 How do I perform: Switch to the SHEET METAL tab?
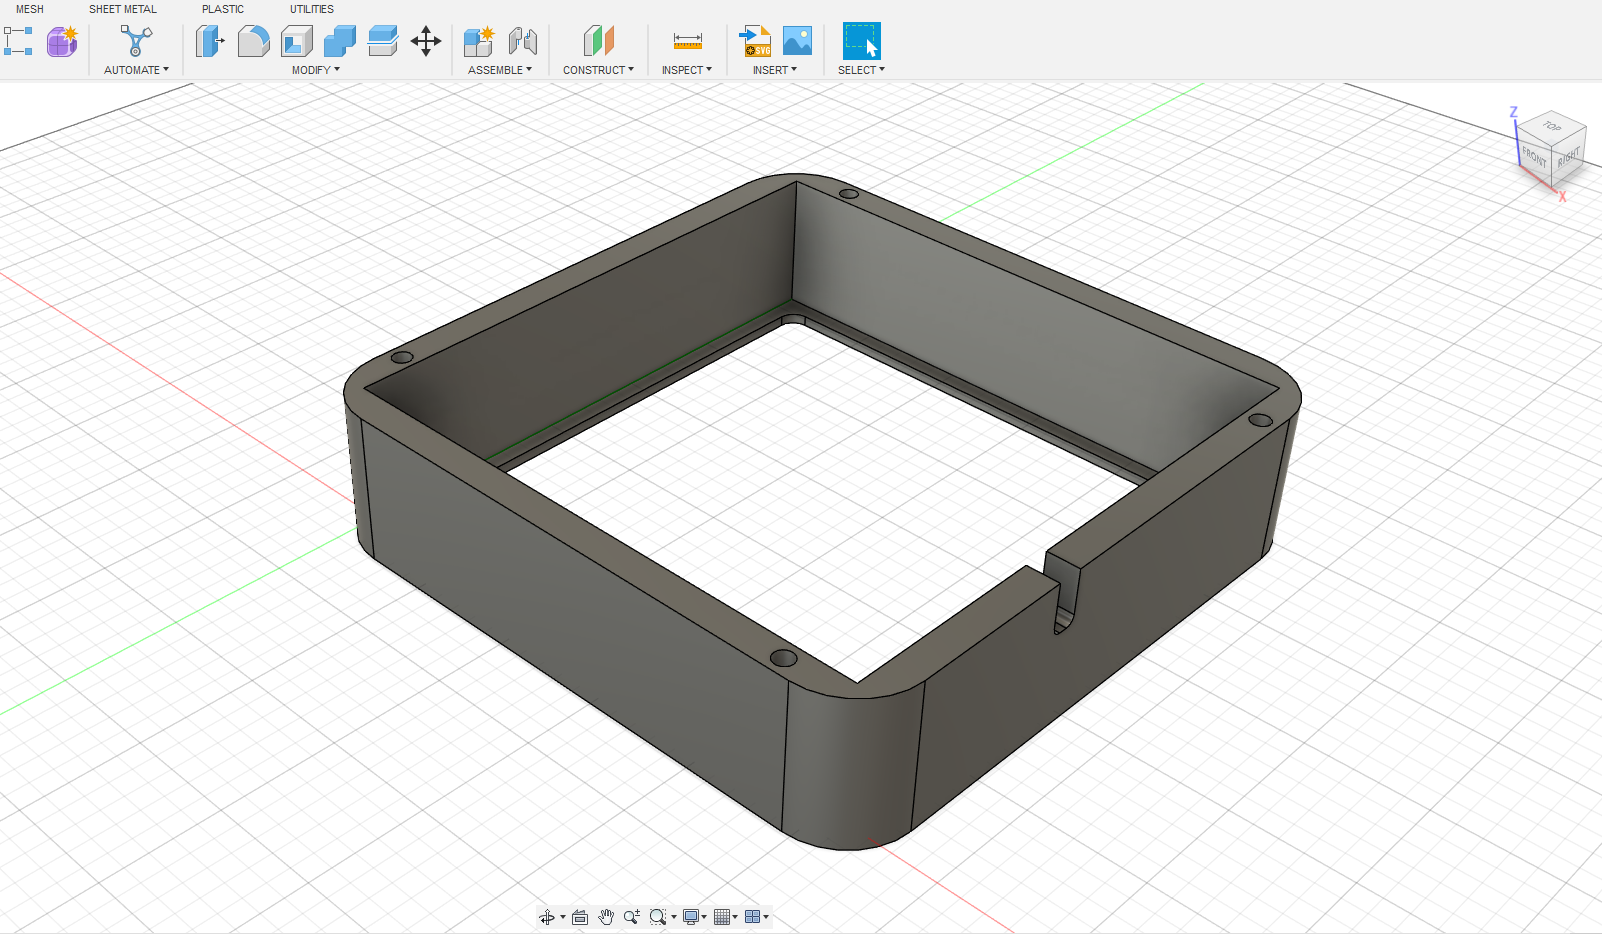click(x=123, y=9)
